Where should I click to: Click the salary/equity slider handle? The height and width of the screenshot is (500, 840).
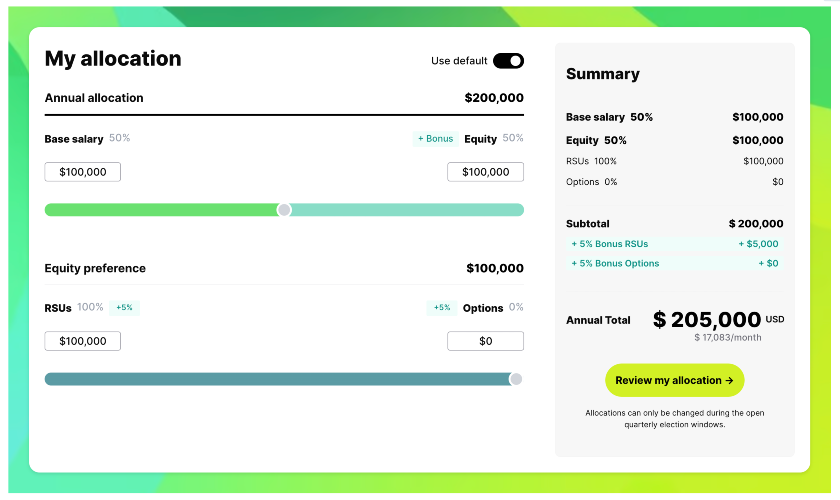coord(284,210)
